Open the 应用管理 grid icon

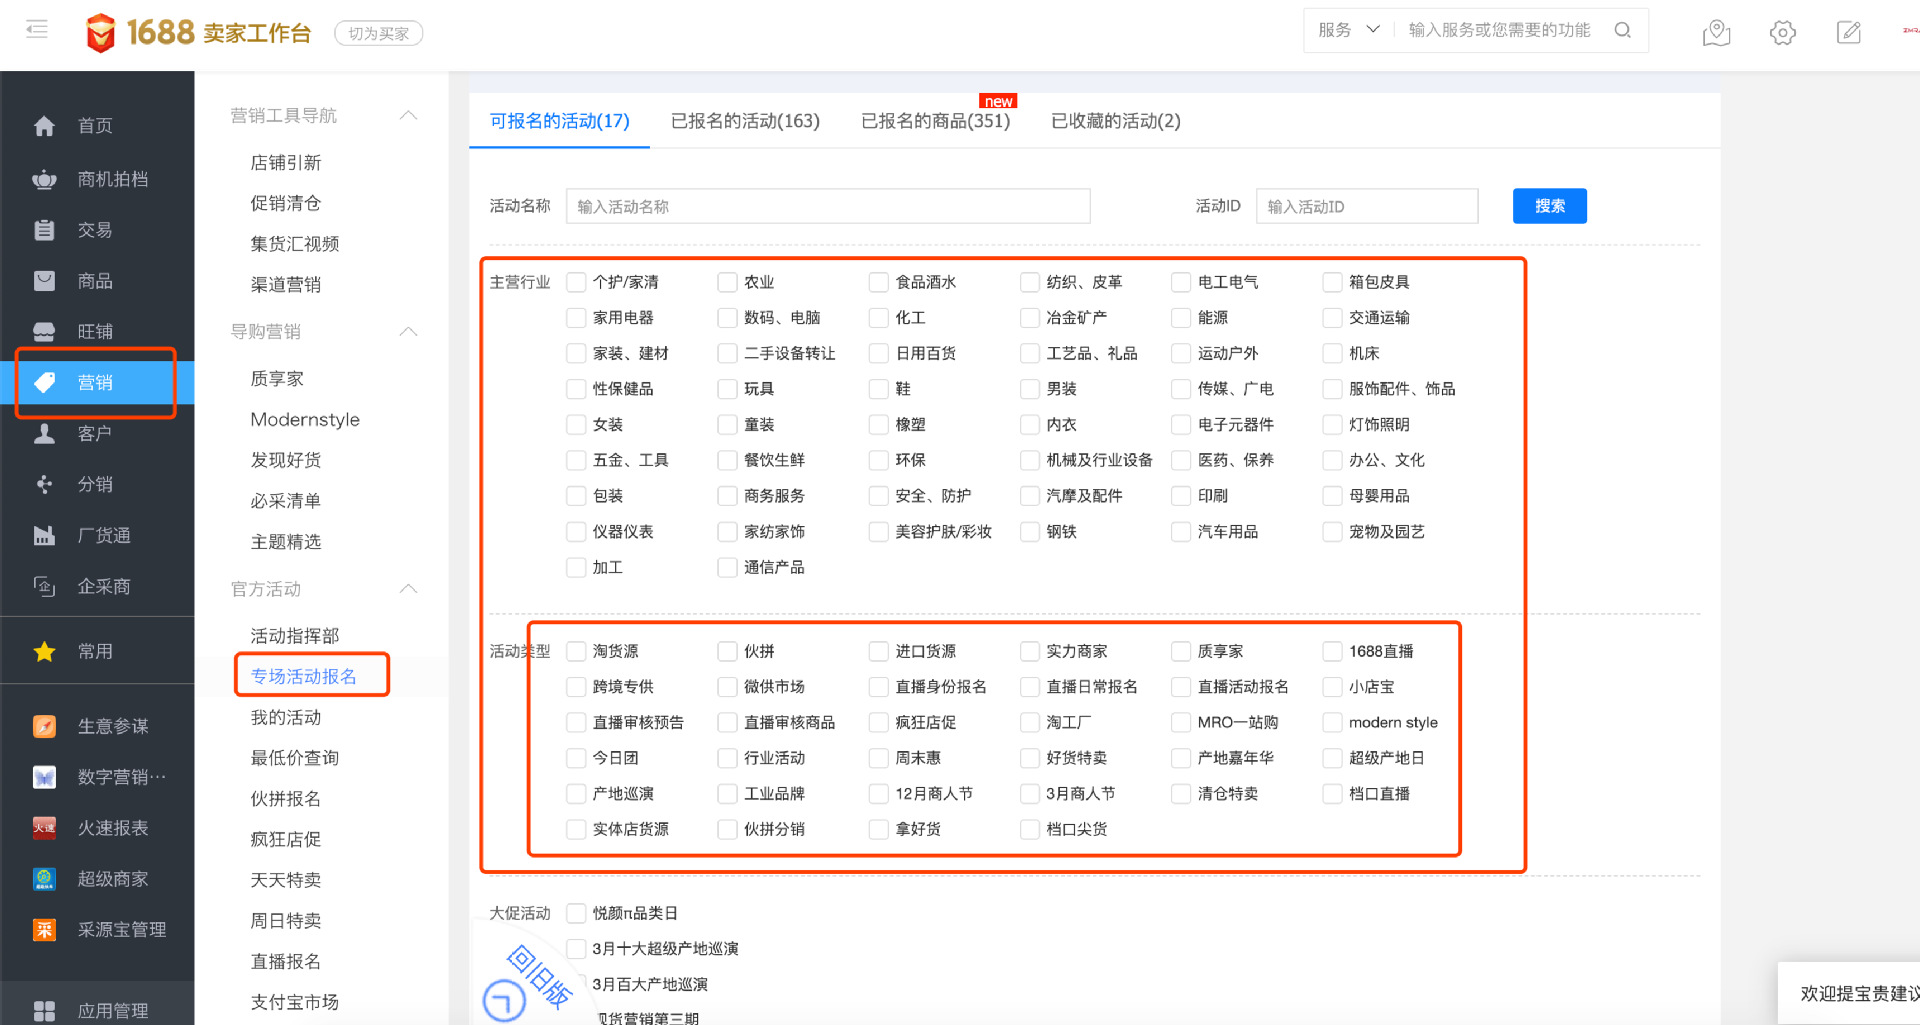pyautogui.click(x=44, y=1011)
